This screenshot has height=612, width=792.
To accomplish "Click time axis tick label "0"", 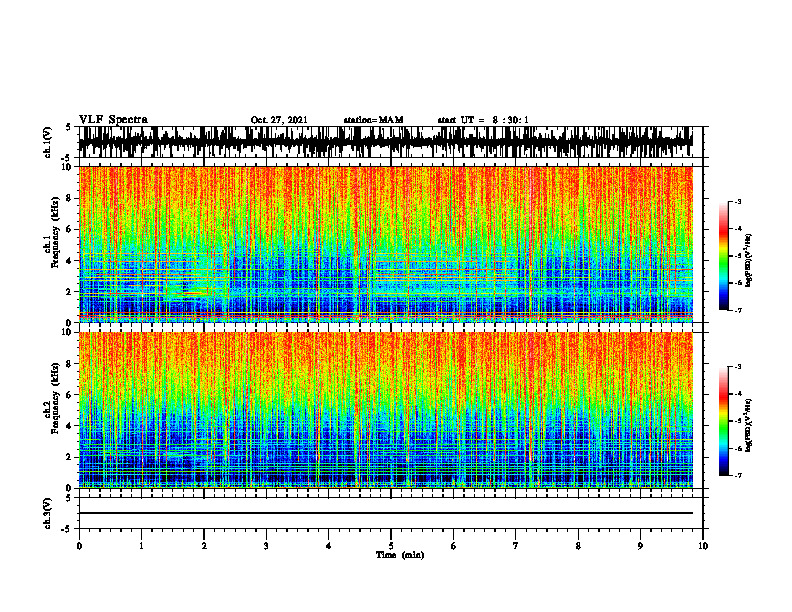I will point(79,546).
